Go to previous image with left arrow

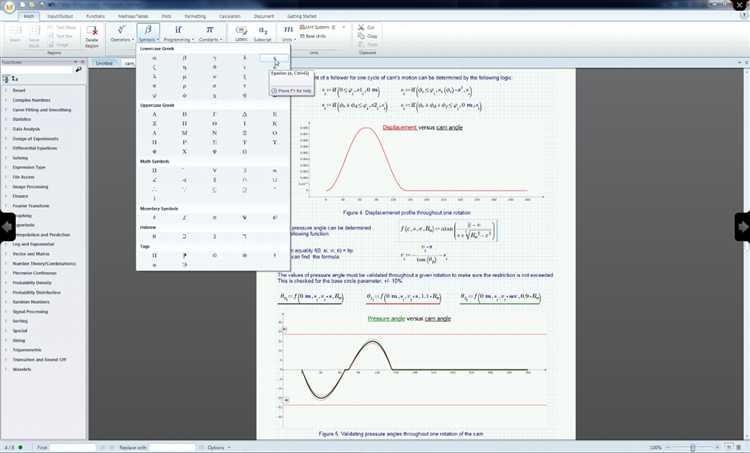(x=7, y=227)
